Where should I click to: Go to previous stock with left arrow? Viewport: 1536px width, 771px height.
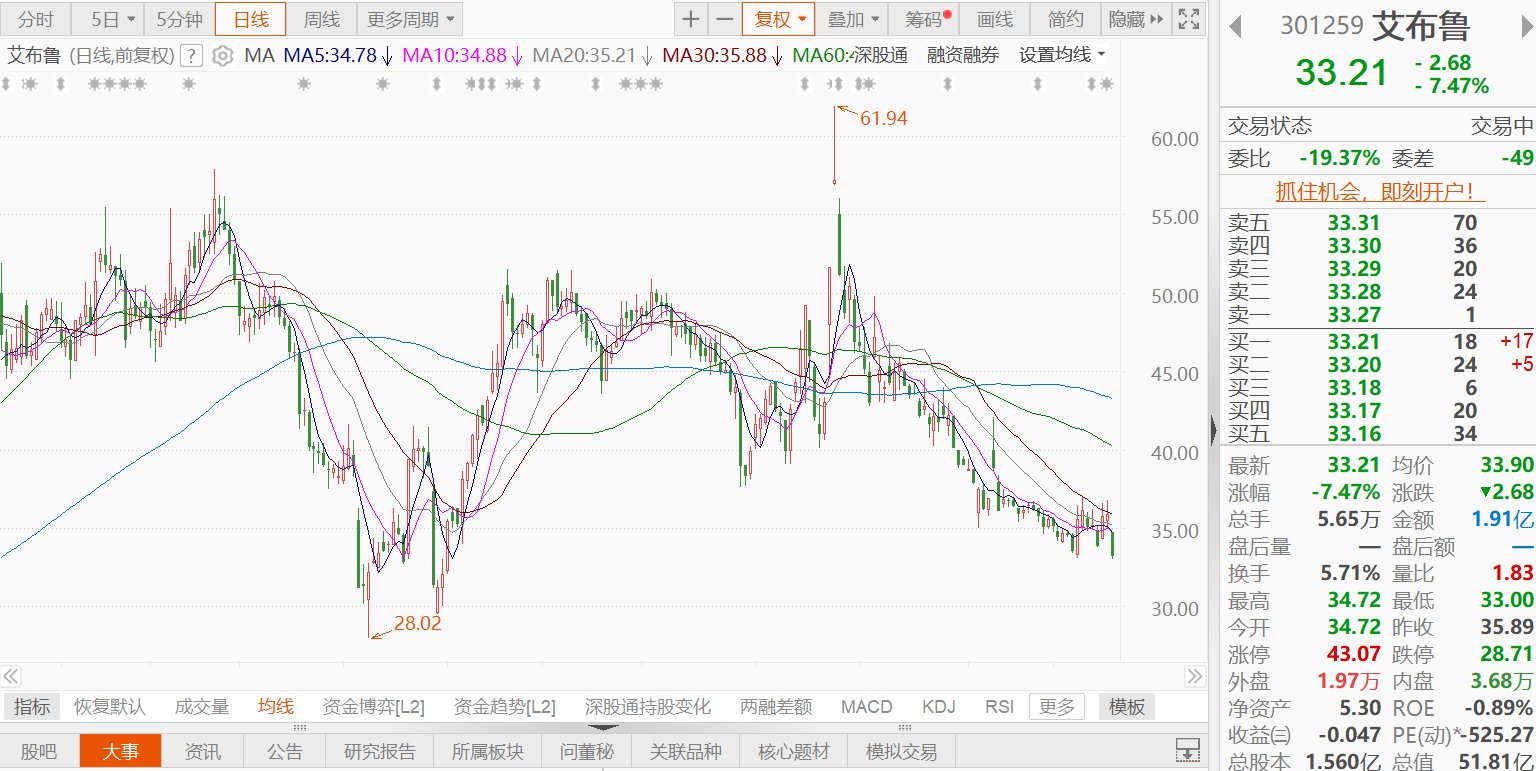1236,26
